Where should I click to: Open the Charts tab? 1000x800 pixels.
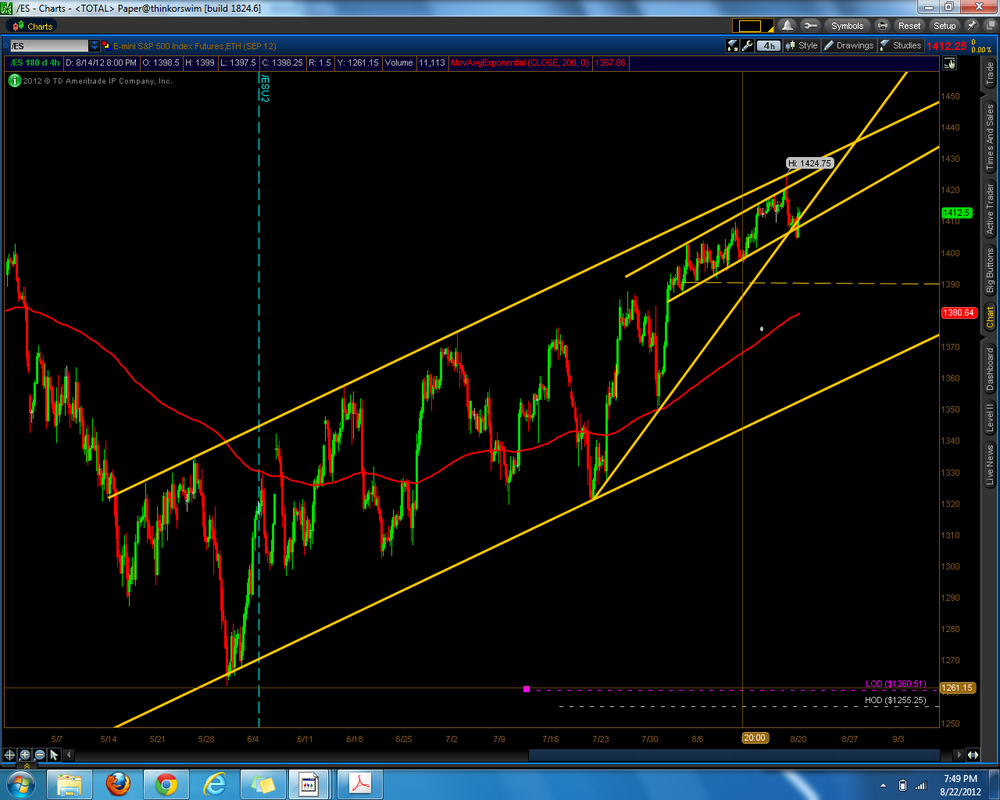click(x=32, y=26)
